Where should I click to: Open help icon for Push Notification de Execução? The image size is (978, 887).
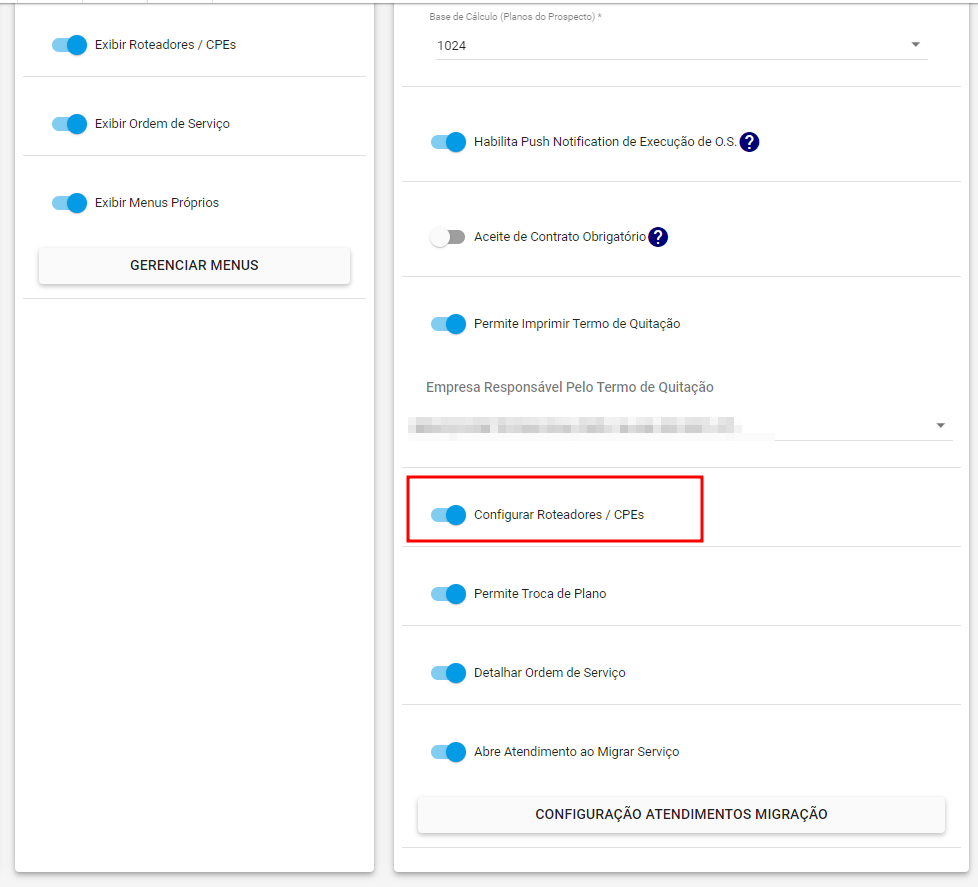point(749,142)
